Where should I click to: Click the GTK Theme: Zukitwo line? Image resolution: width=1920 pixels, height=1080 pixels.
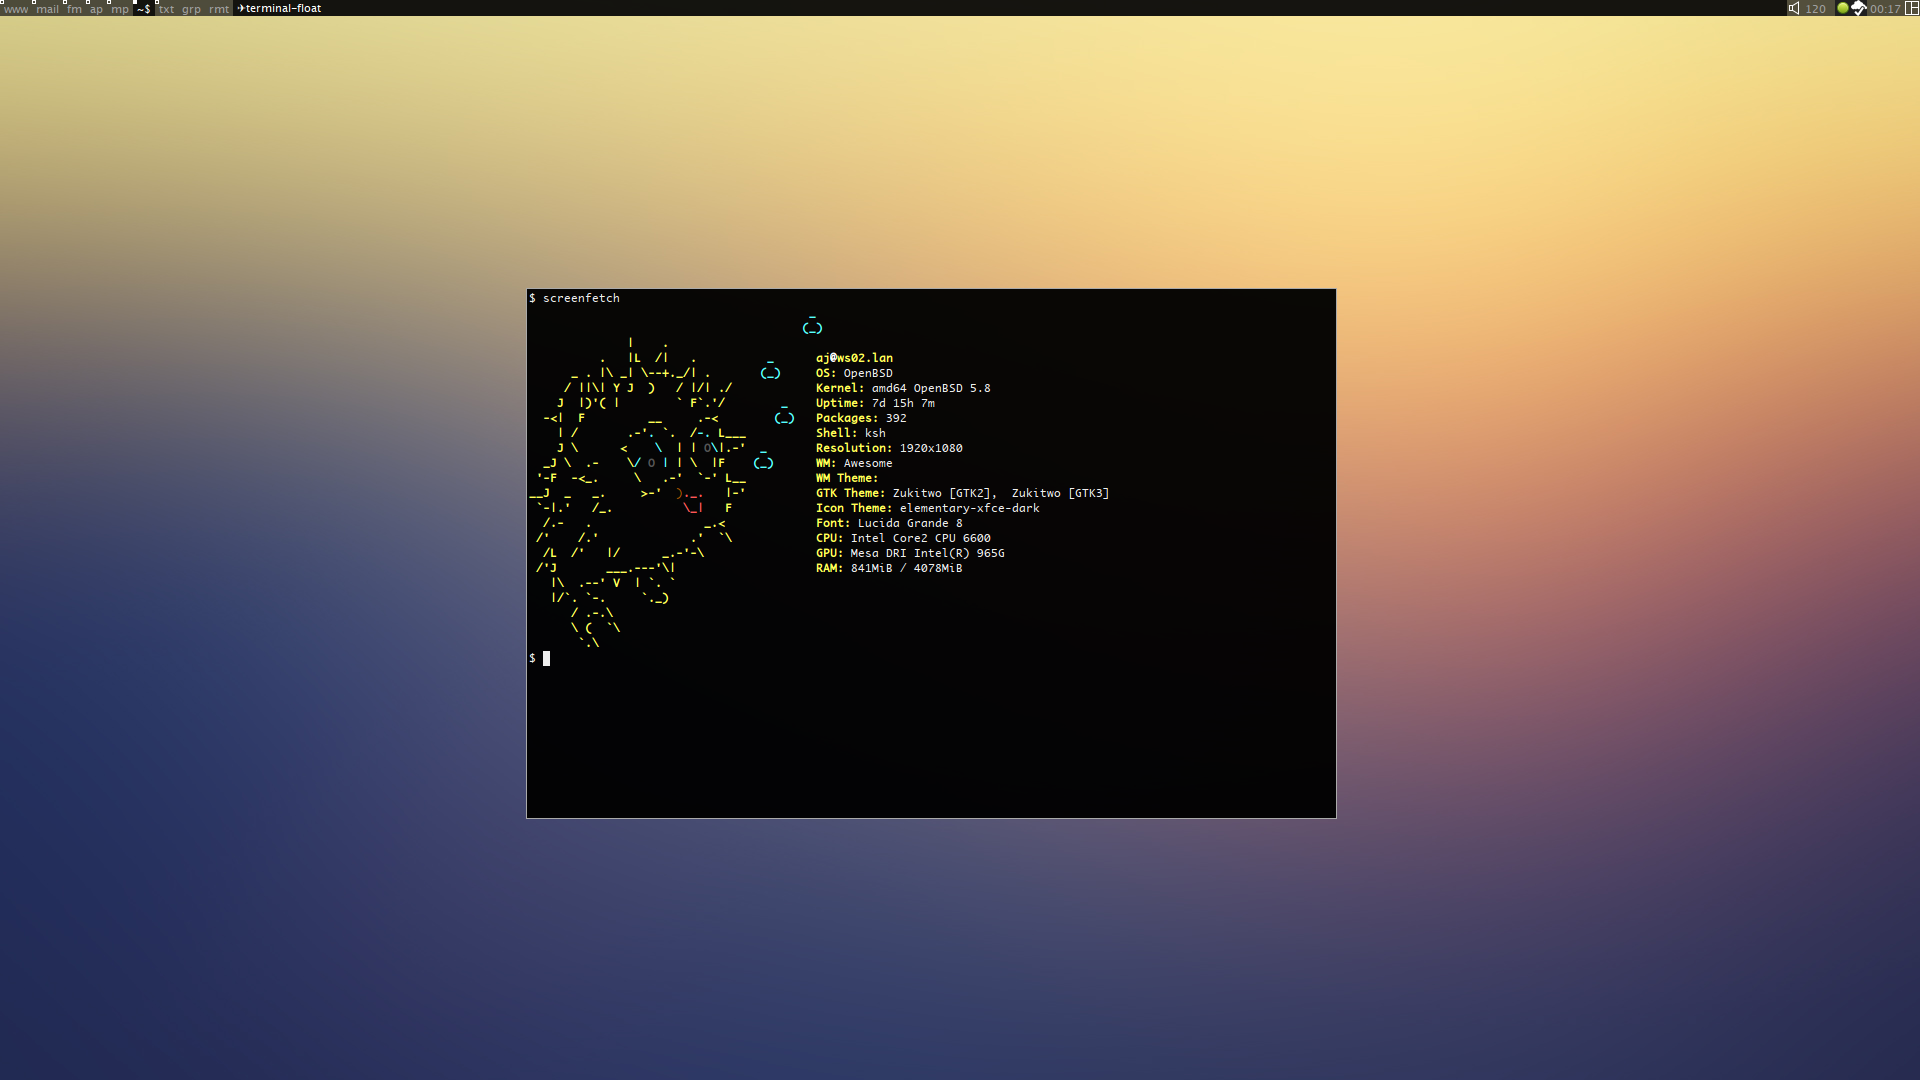[962, 493]
